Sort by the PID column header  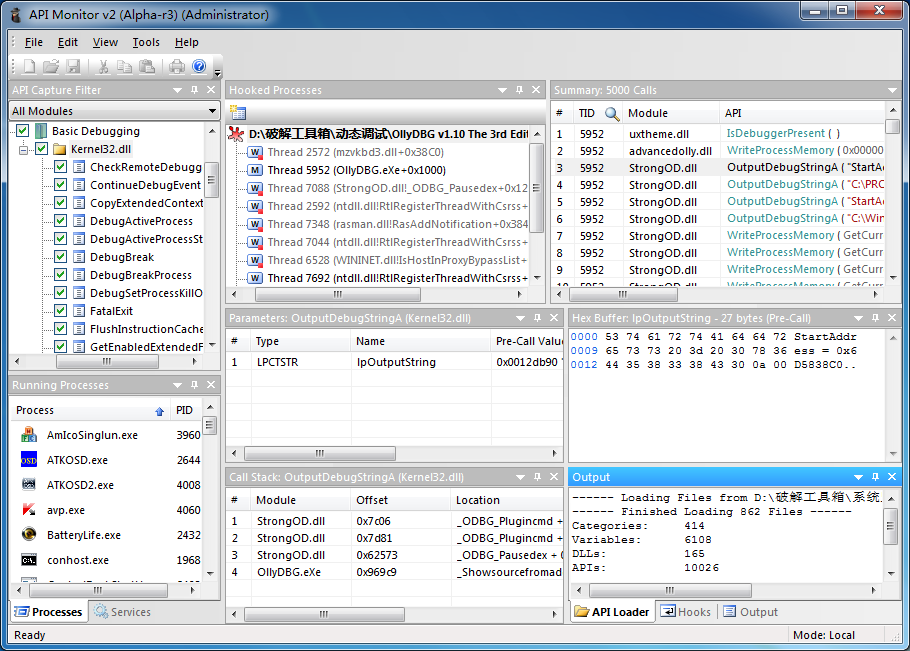(185, 410)
